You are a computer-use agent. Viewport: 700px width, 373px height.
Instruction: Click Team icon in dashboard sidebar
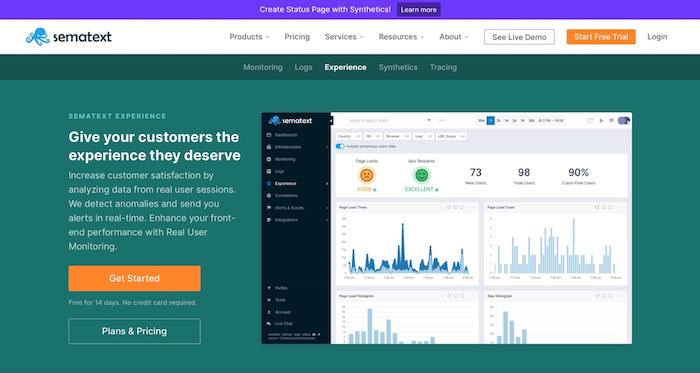click(269, 300)
